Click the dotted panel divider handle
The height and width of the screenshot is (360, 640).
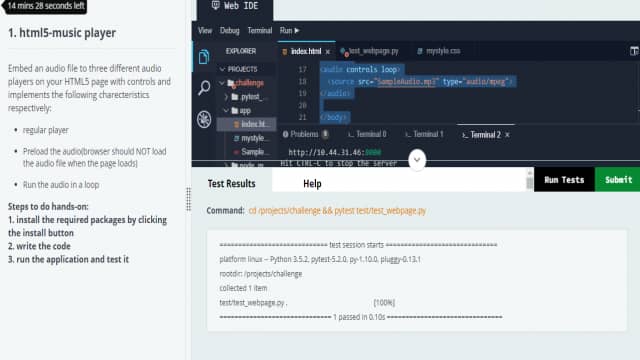pos(188,199)
